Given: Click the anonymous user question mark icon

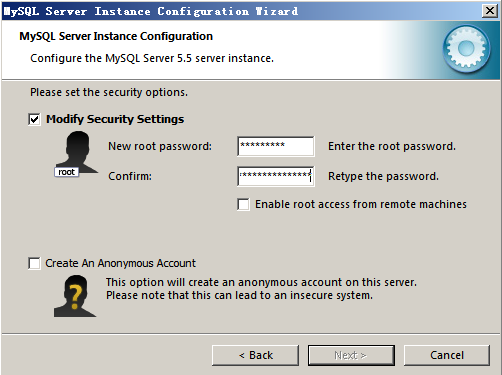Looking at the screenshot, I should click(x=75, y=296).
